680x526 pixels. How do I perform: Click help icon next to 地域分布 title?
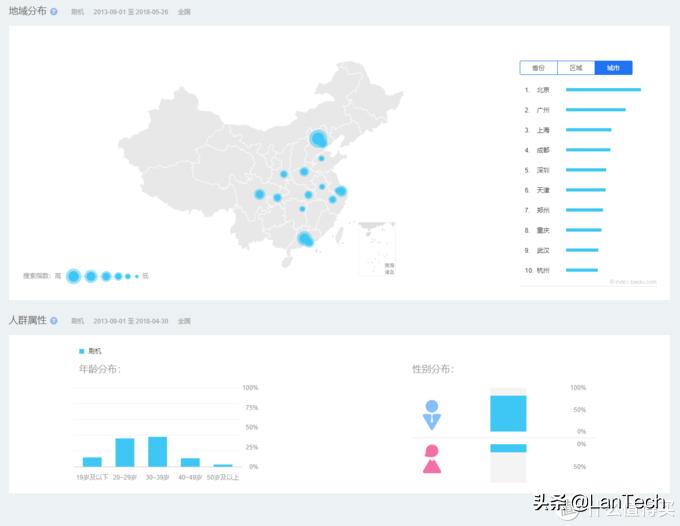pyautogui.click(x=54, y=12)
